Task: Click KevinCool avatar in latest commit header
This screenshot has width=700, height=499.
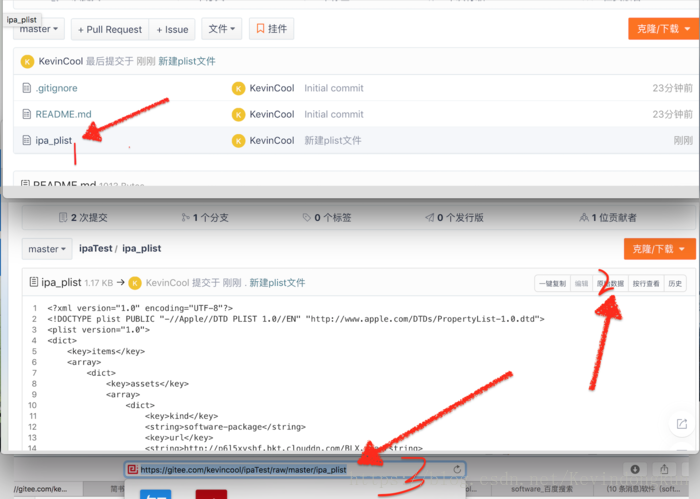Action: [x=27, y=62]
